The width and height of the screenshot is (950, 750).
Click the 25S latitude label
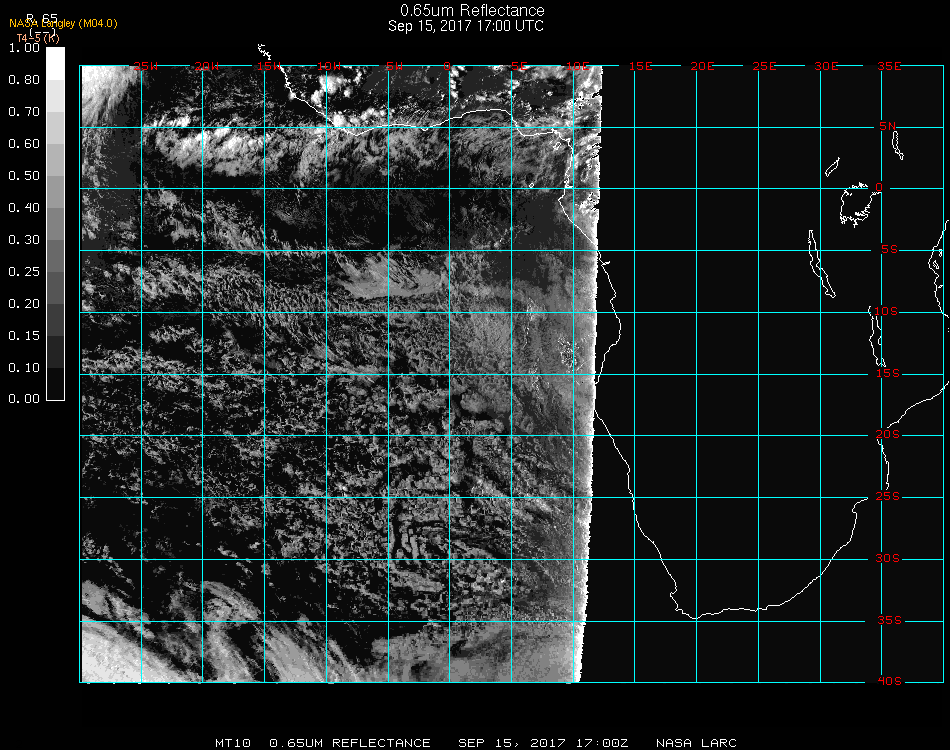coord(888,497)
